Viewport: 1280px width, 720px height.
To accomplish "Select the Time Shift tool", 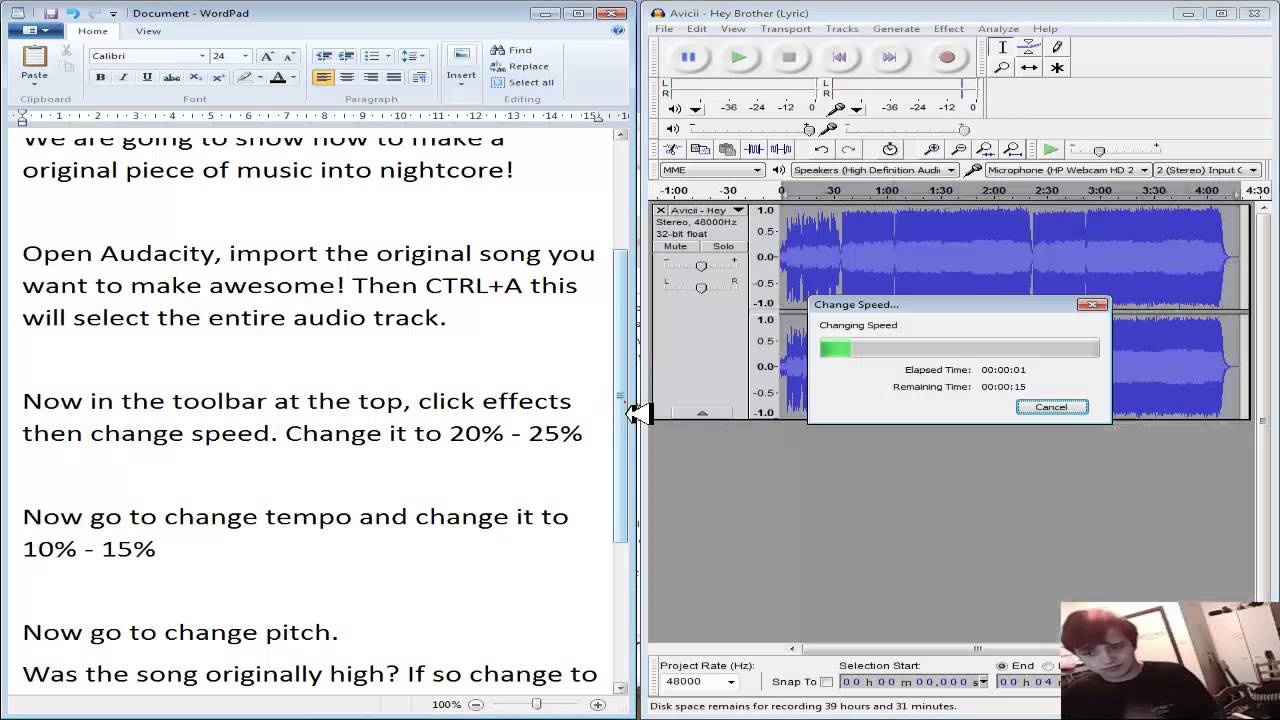I will (x=1029, y=68).
